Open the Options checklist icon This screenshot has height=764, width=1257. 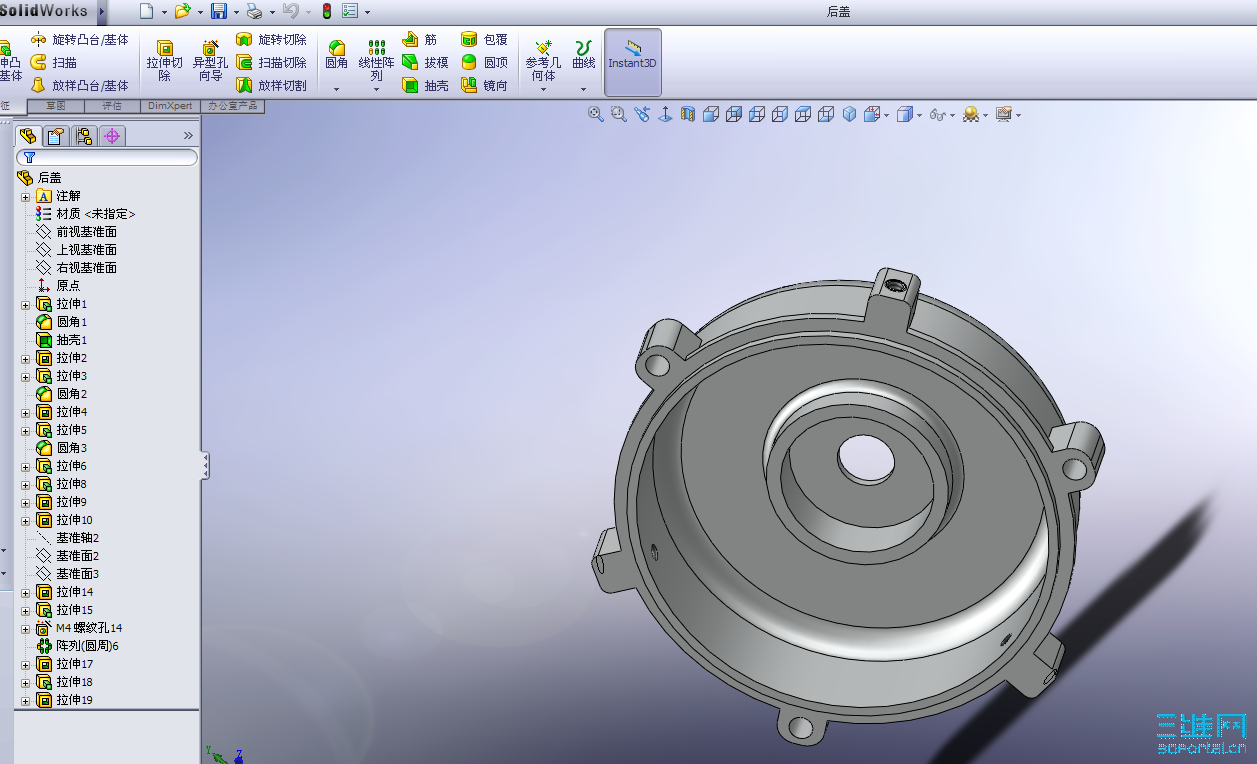(350, 11)
